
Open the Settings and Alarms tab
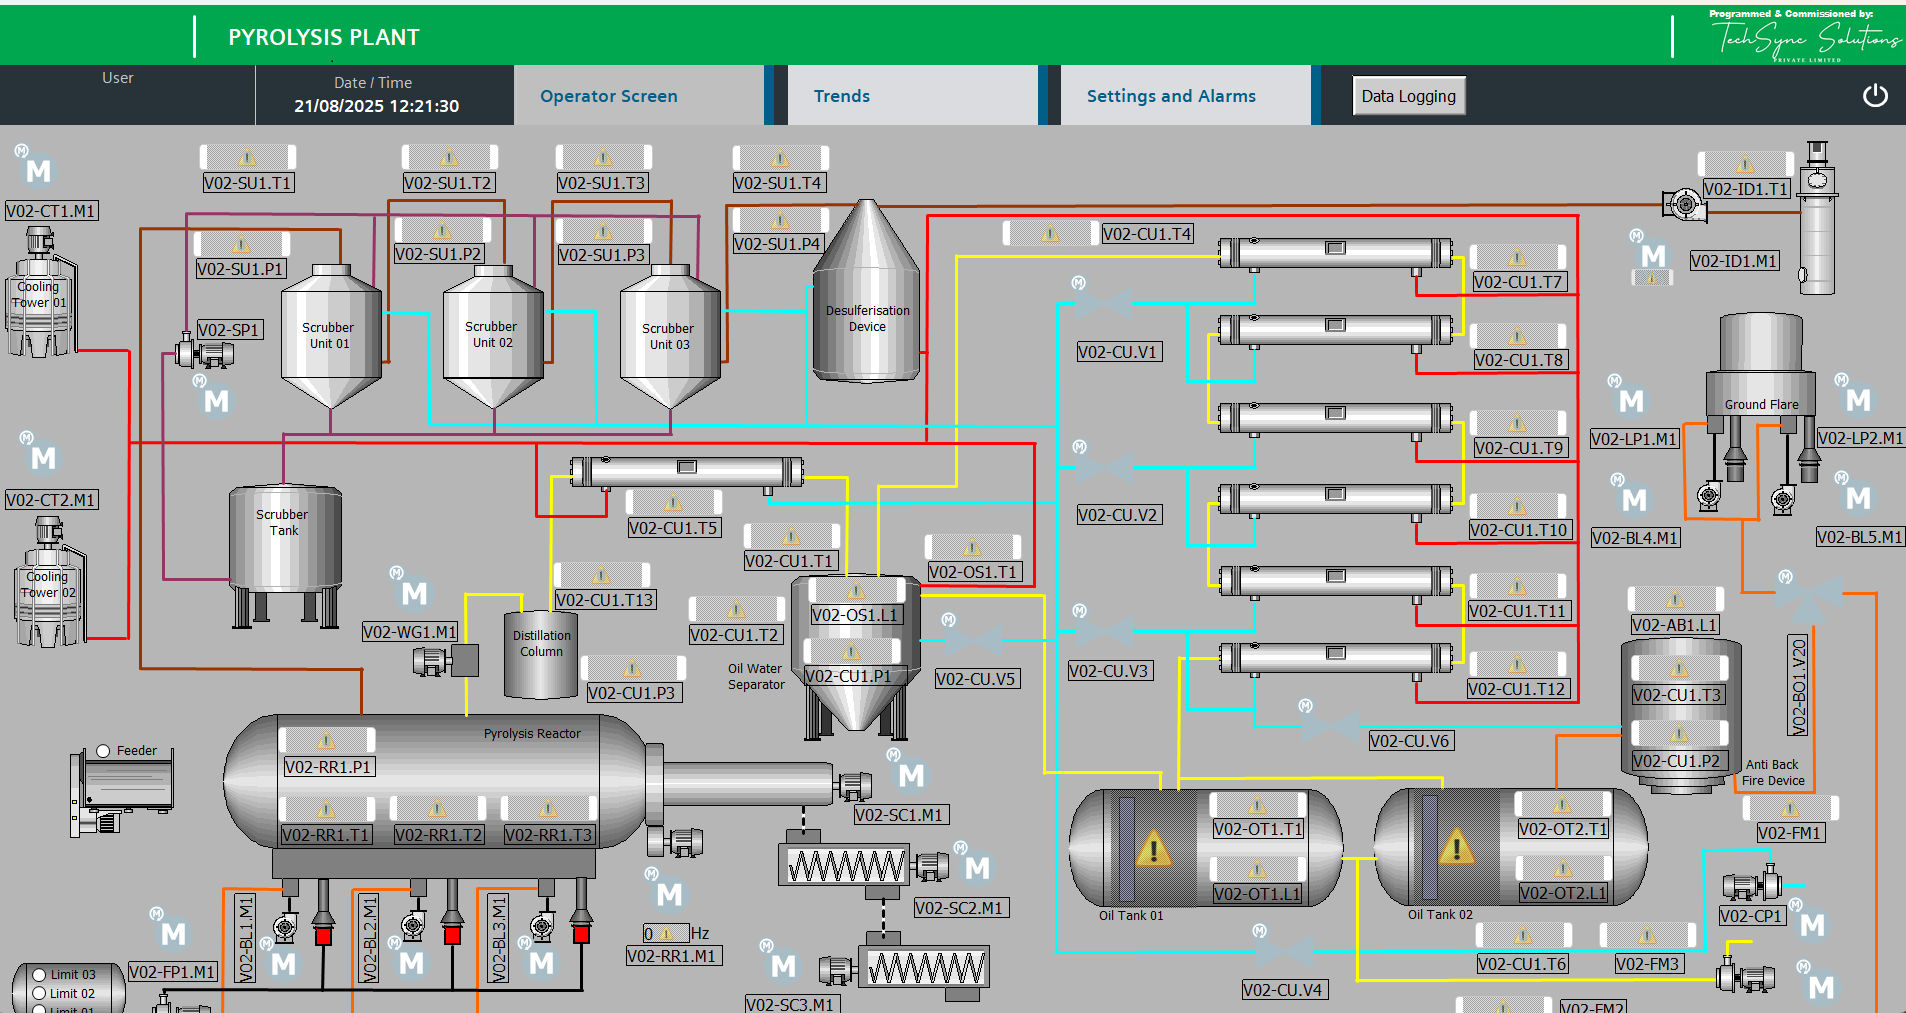click(1171, 95)
